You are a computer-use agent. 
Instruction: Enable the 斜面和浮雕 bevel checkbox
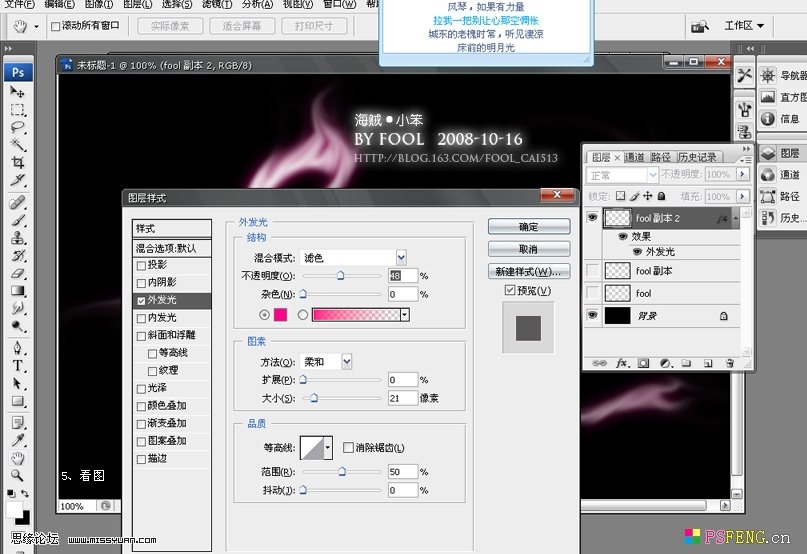(x=141, y=336)
